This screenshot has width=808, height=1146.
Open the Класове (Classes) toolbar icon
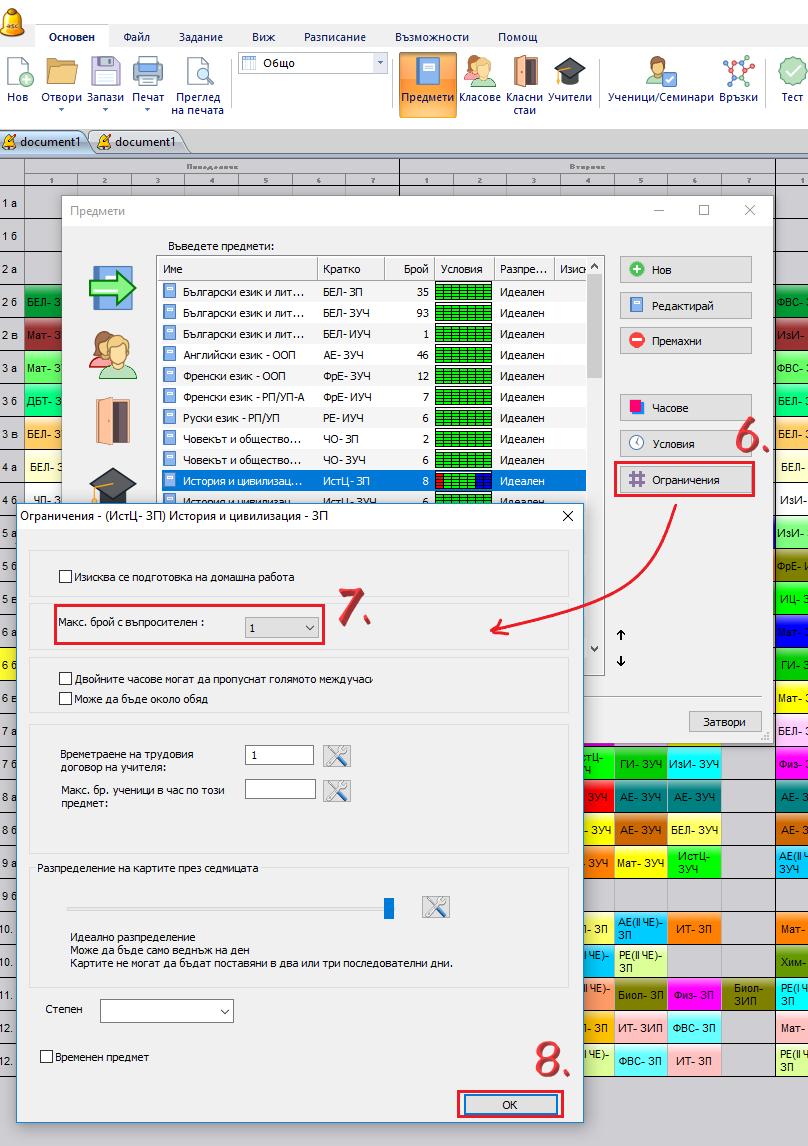click(x=480, y=82)
